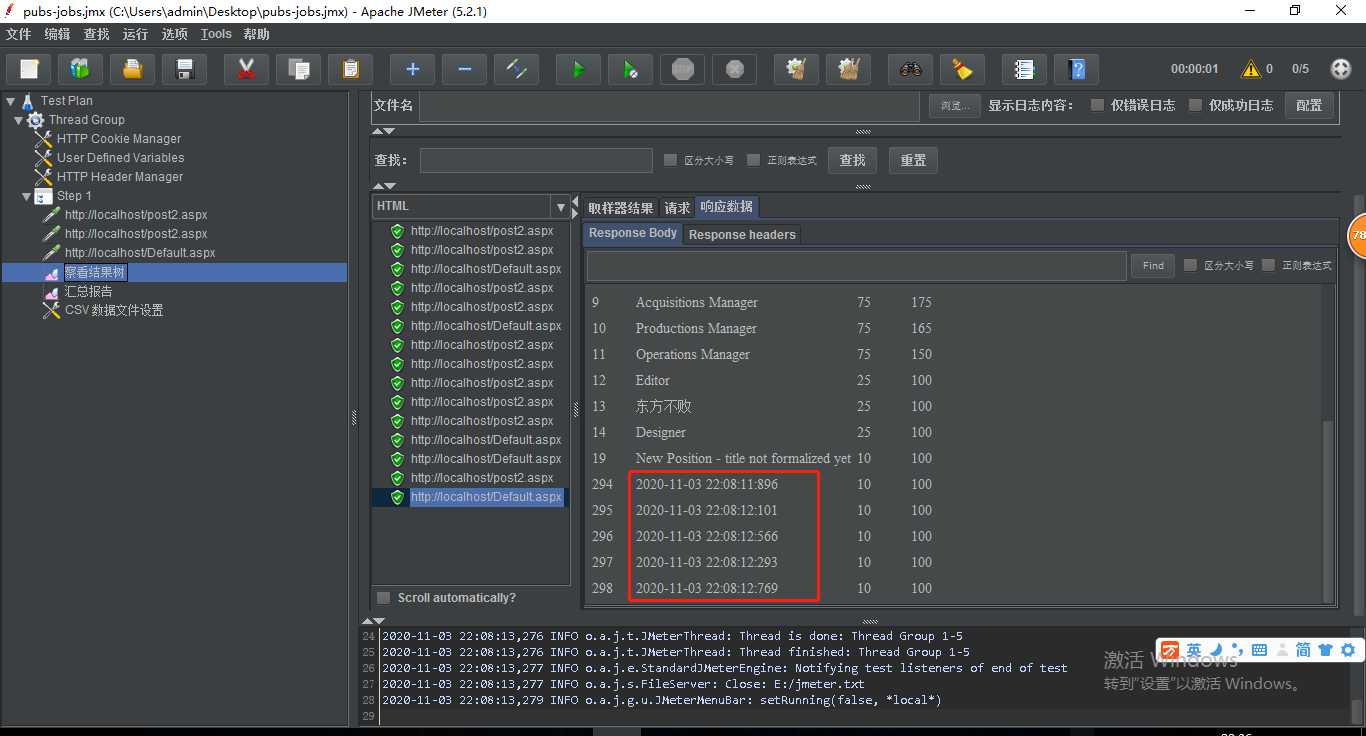This screenshot has height=736, width=1366.
Task: Click the 重置 reset button
Action: tap(913, 160)
